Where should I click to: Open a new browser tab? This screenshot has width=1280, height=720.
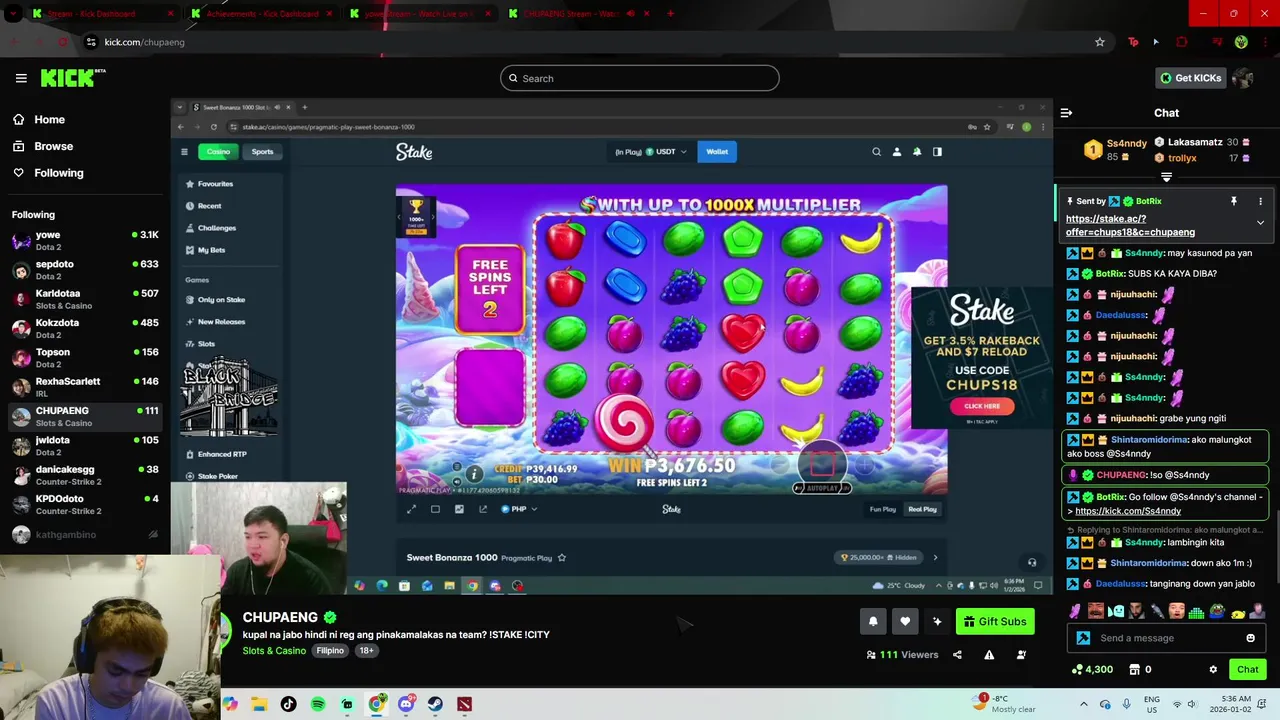tap(670, 14)
